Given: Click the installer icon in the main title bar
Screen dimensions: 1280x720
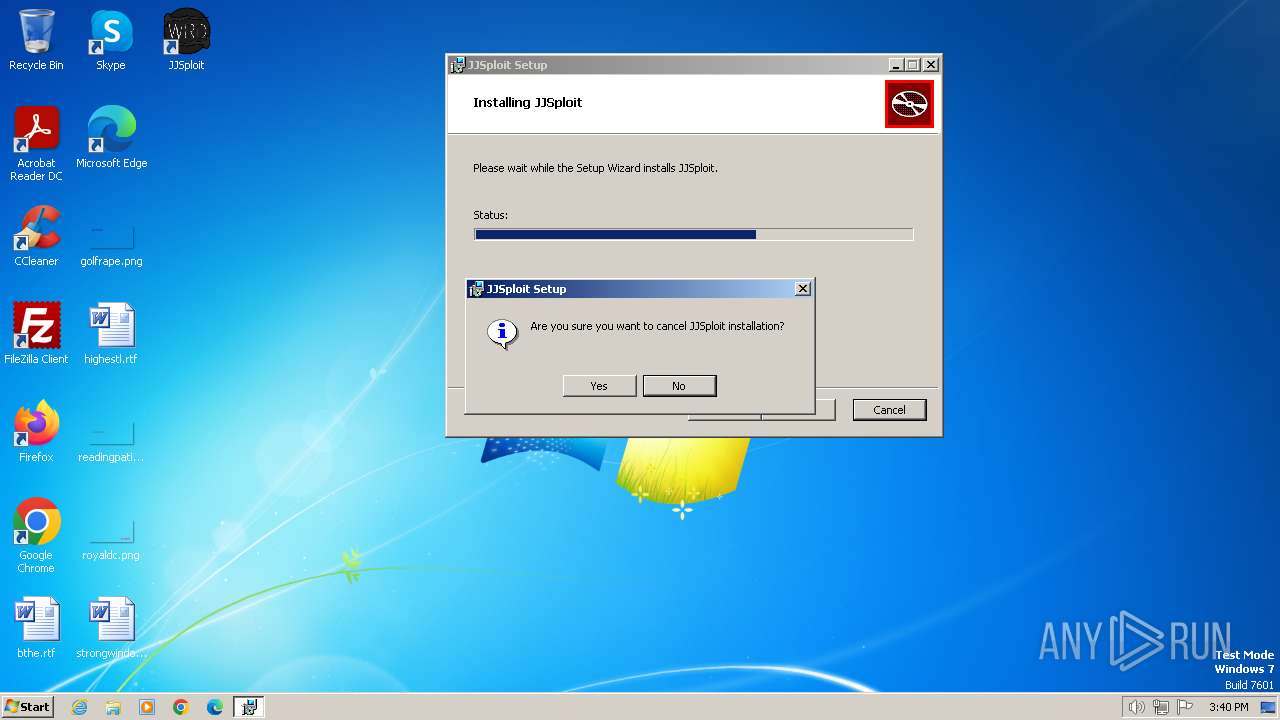Looking at the screenshot, I should point(458,65).
